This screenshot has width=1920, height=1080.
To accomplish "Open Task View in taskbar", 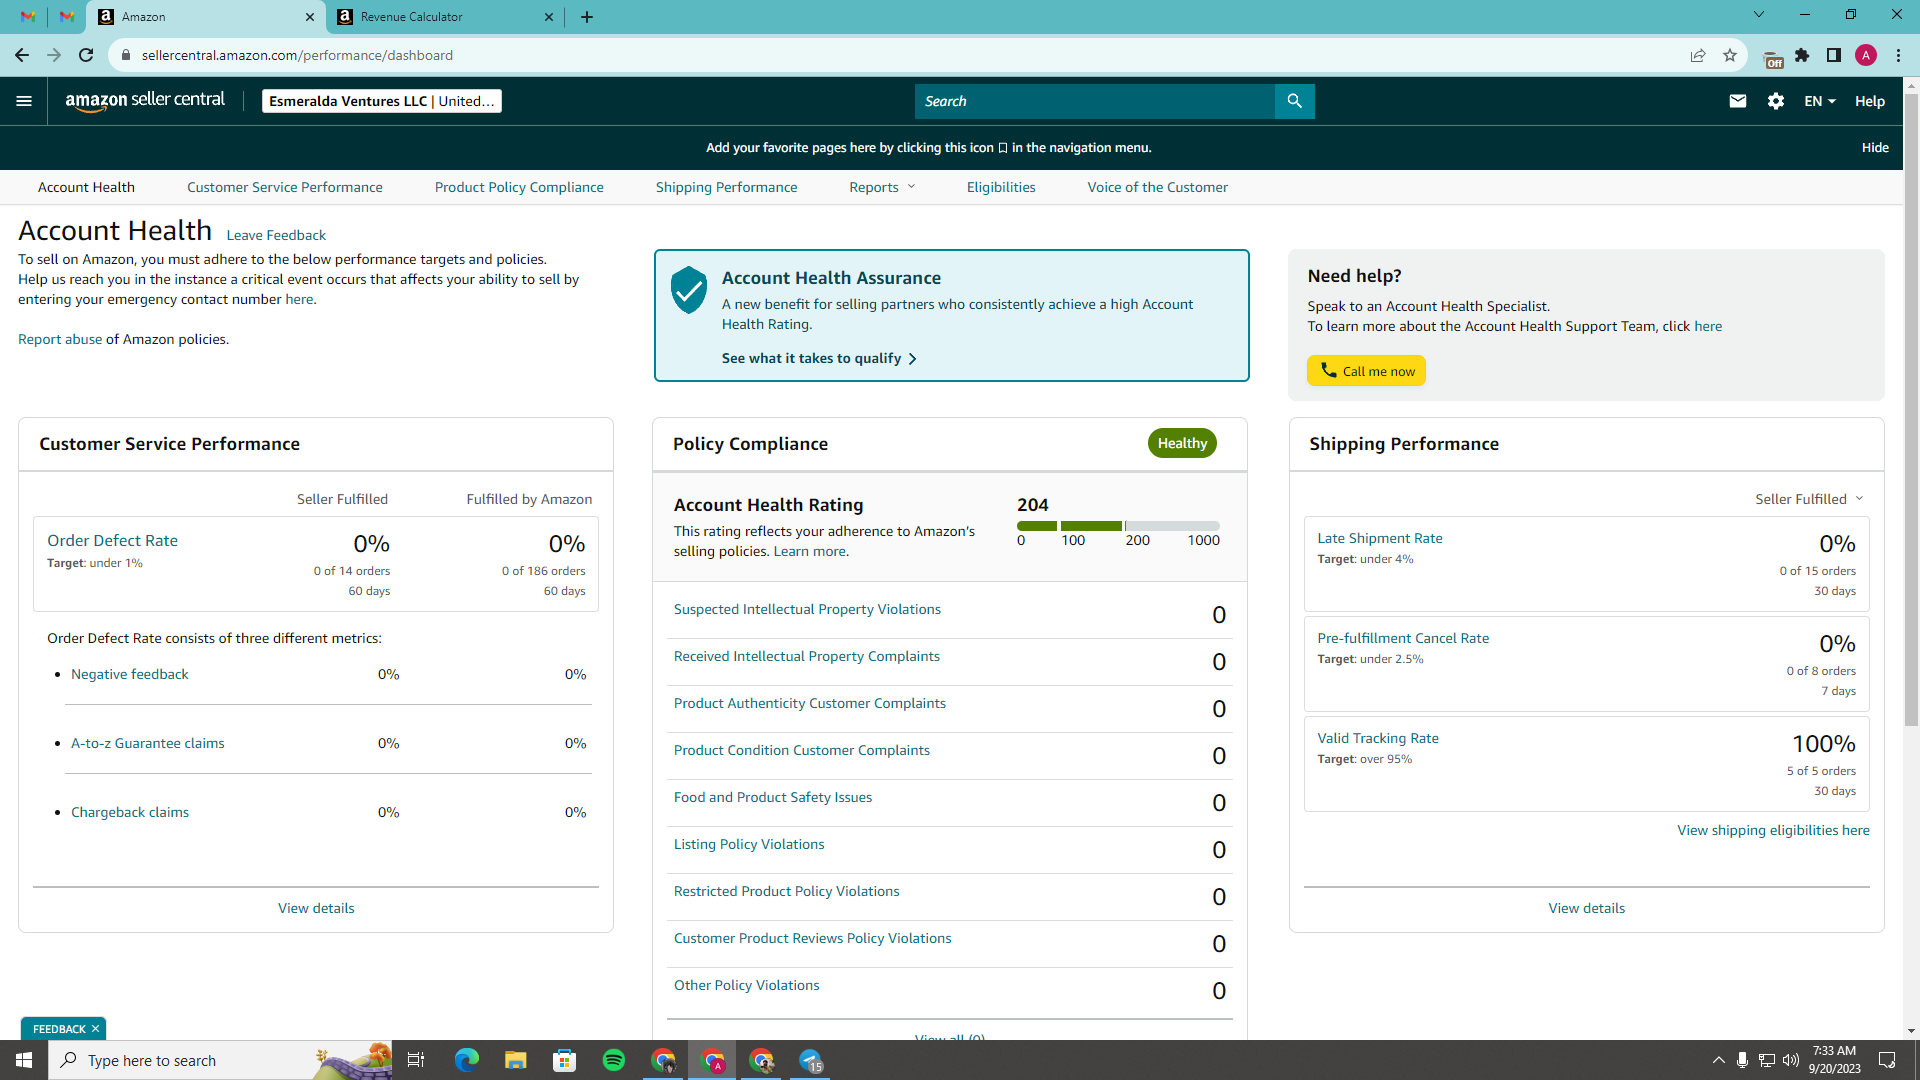I will [x=416, y=1060].
